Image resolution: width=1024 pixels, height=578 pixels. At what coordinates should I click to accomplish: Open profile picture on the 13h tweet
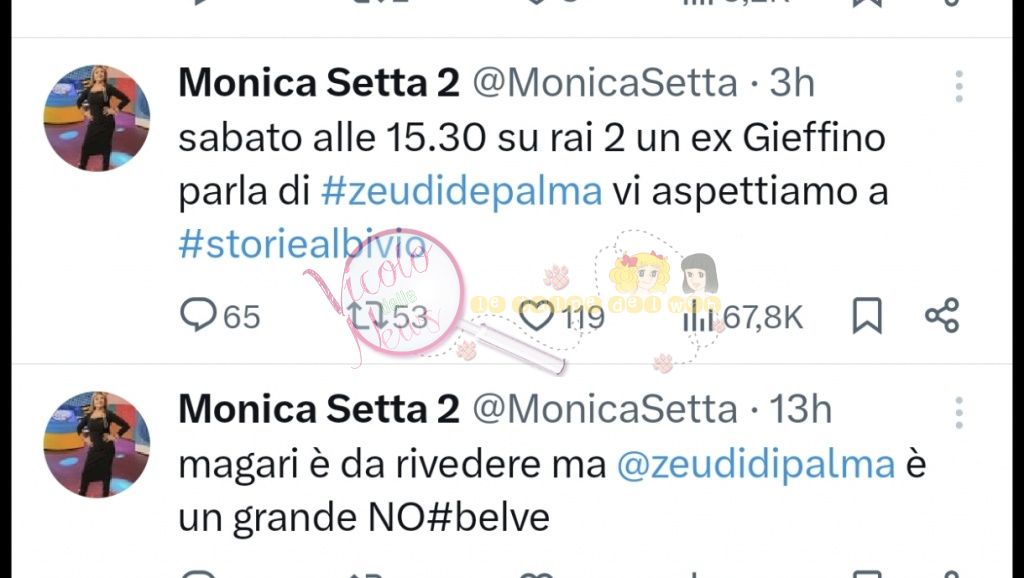(x=96, y=444)
